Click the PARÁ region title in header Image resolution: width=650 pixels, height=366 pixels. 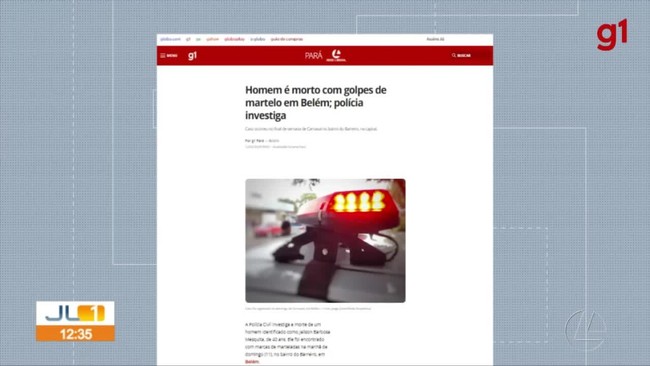pyautogui.click(x=313, y=56)
